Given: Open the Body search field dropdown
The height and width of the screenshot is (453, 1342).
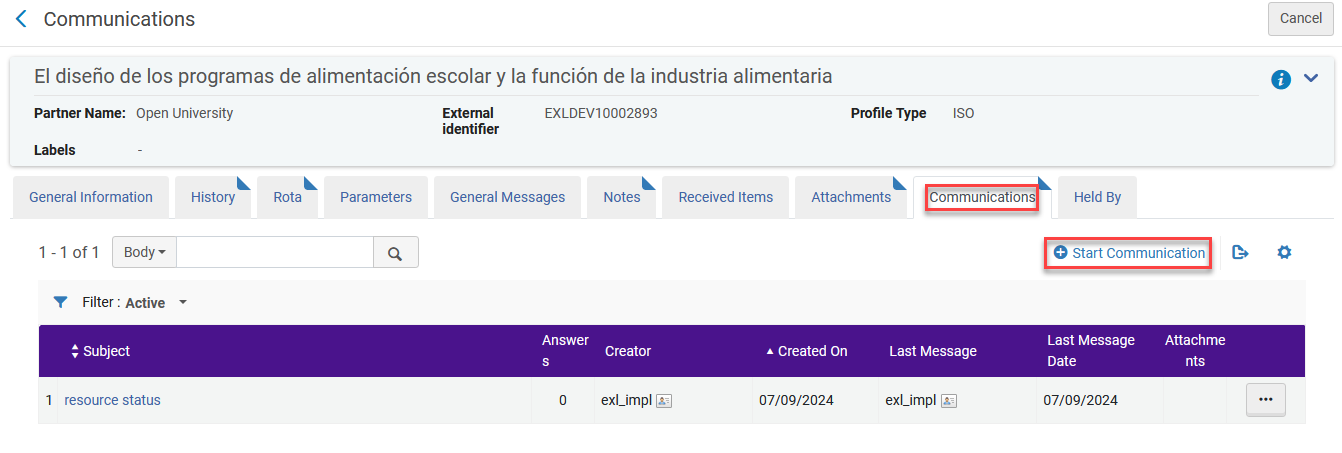Looking at the screenshot, I should coord(144,253).
